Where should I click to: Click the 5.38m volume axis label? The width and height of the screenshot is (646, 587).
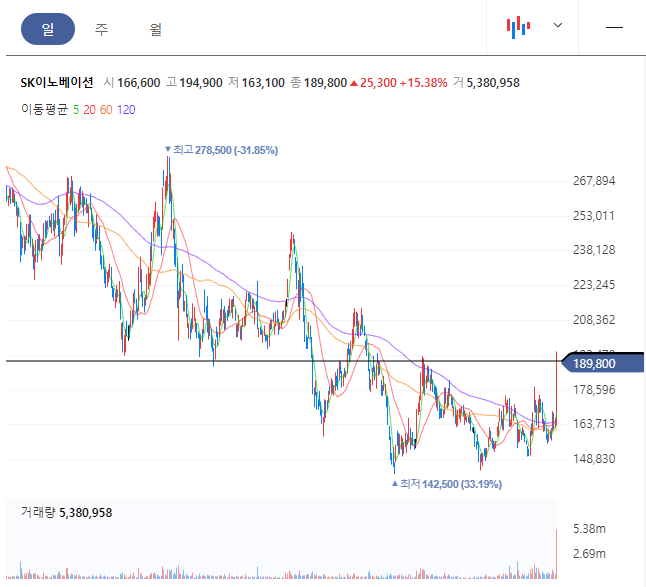point(589,529)
